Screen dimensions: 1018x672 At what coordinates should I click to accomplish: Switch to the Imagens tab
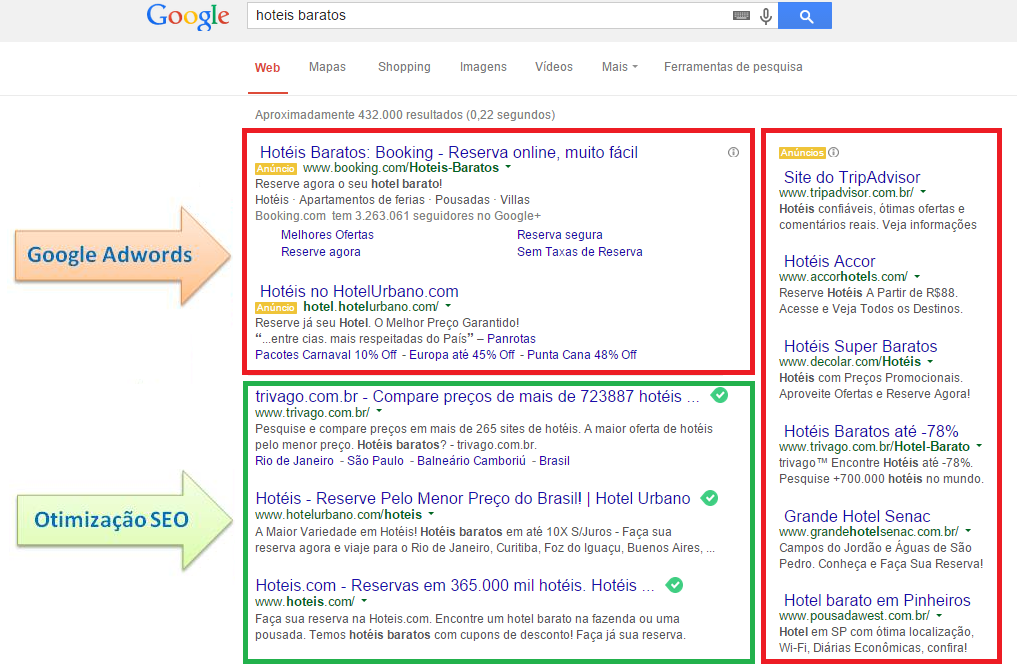click(x=483, y=67)
